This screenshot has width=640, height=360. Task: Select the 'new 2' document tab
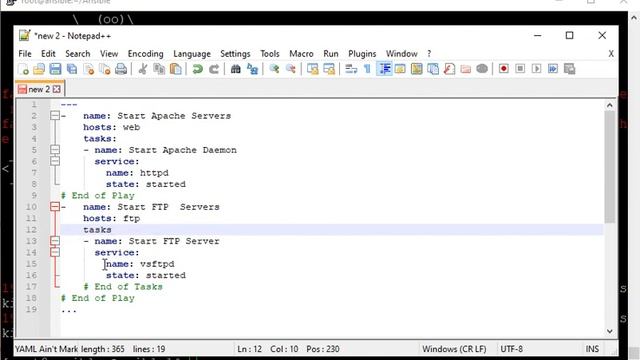(x=39, y=89)
